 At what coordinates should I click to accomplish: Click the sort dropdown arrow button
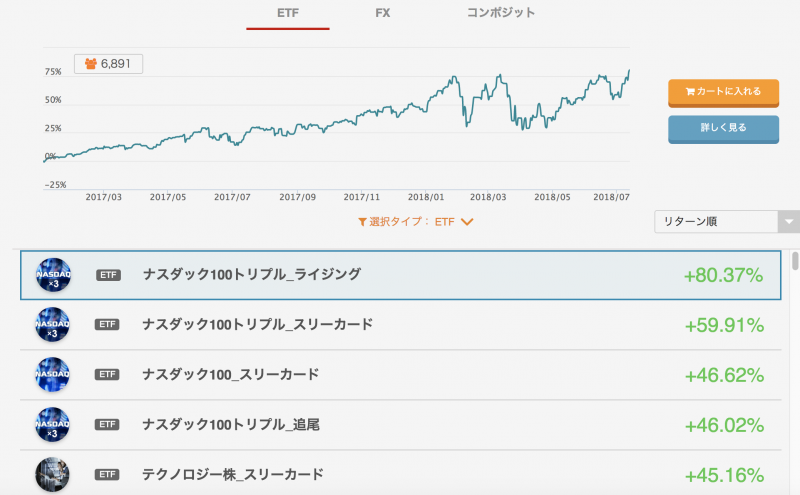coord(789,221)
